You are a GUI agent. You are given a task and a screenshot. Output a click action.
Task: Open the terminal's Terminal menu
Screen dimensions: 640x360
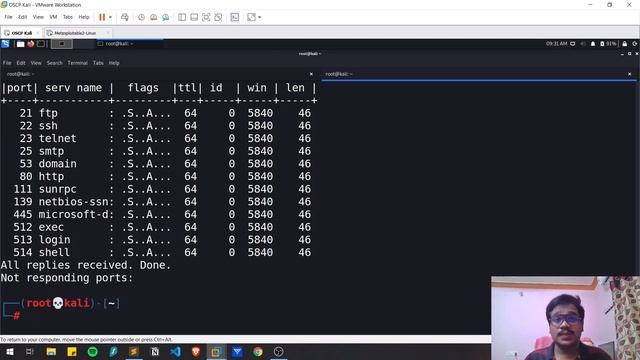78,63
